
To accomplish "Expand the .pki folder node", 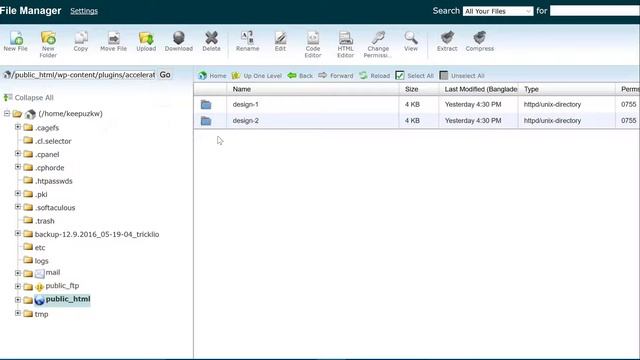I will [x=18, y=193].
